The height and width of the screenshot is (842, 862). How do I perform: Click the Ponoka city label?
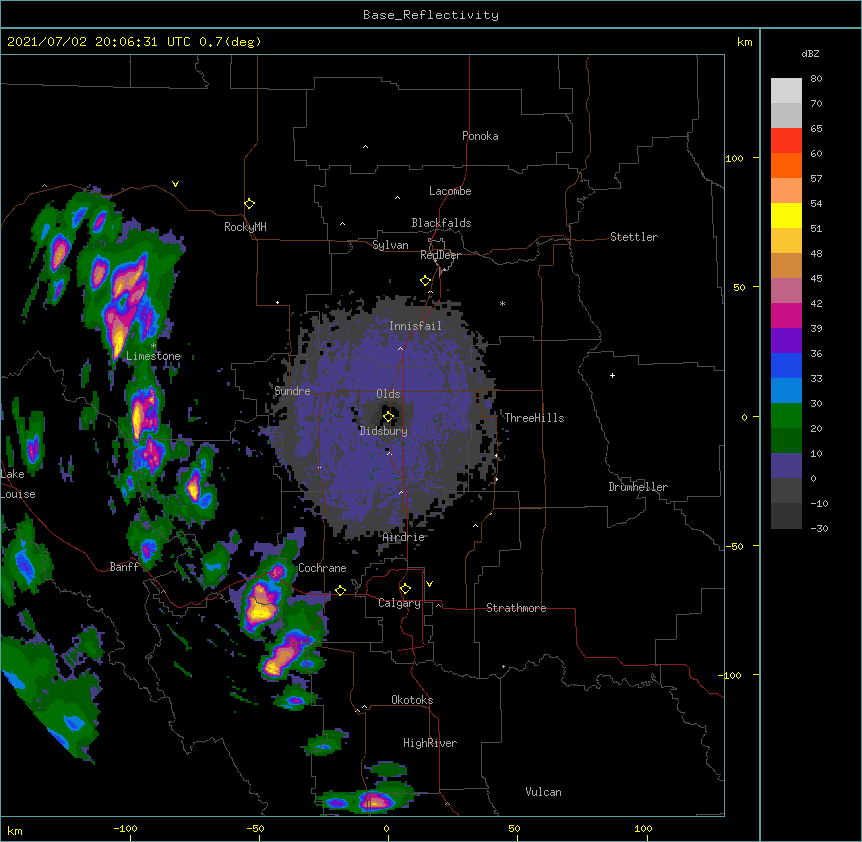point(480,136)
